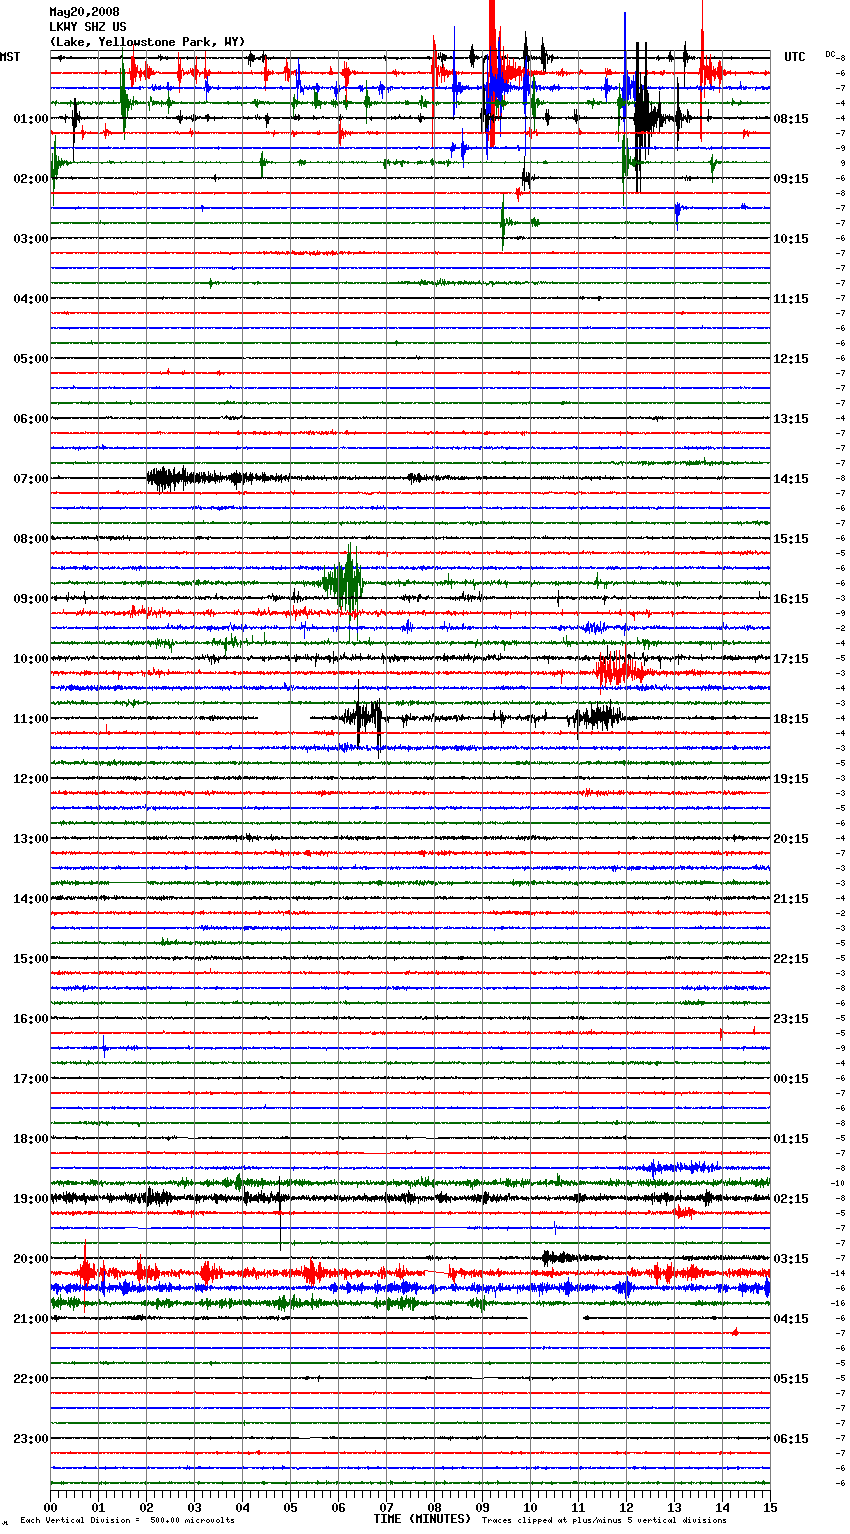Click the 05 tick on the minutes axis
Viewport: 850px width, 1534px height.
[x=290, y=1507]
